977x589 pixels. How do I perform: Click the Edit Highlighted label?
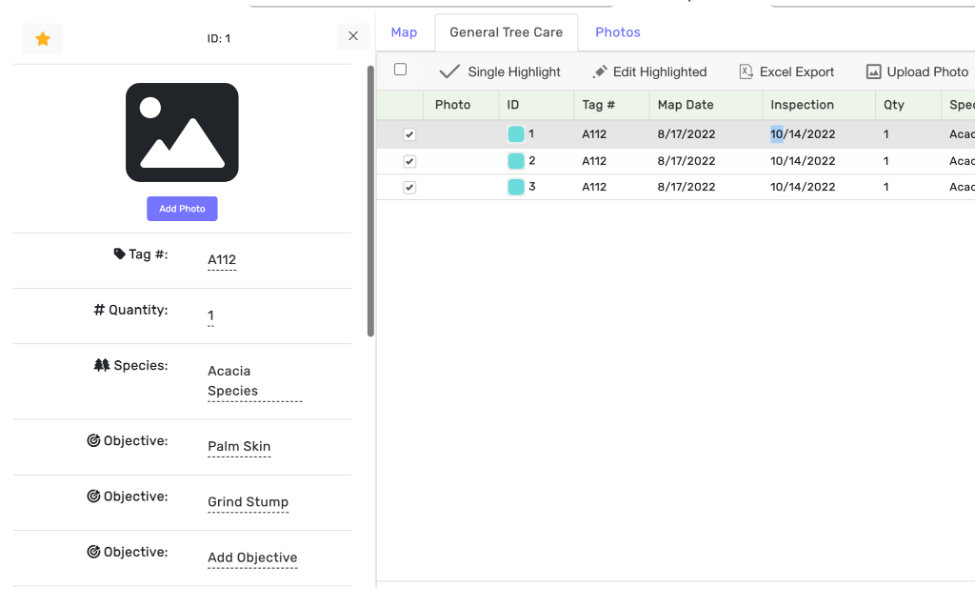(660, 72)
